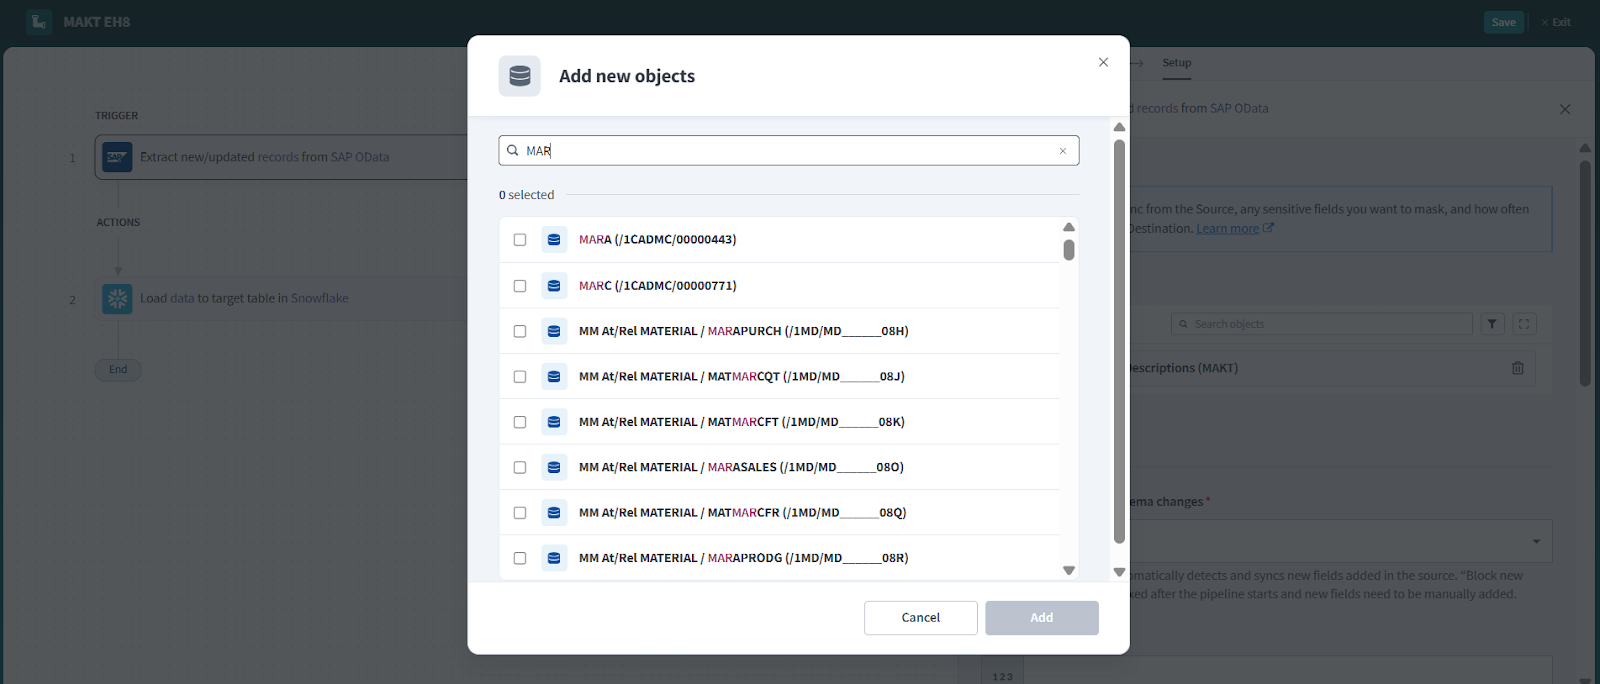This screenshot has width=1600, height=684.
Task: Enable the MARAPRODG object checkbox
Action: click(x=520, y=558)
